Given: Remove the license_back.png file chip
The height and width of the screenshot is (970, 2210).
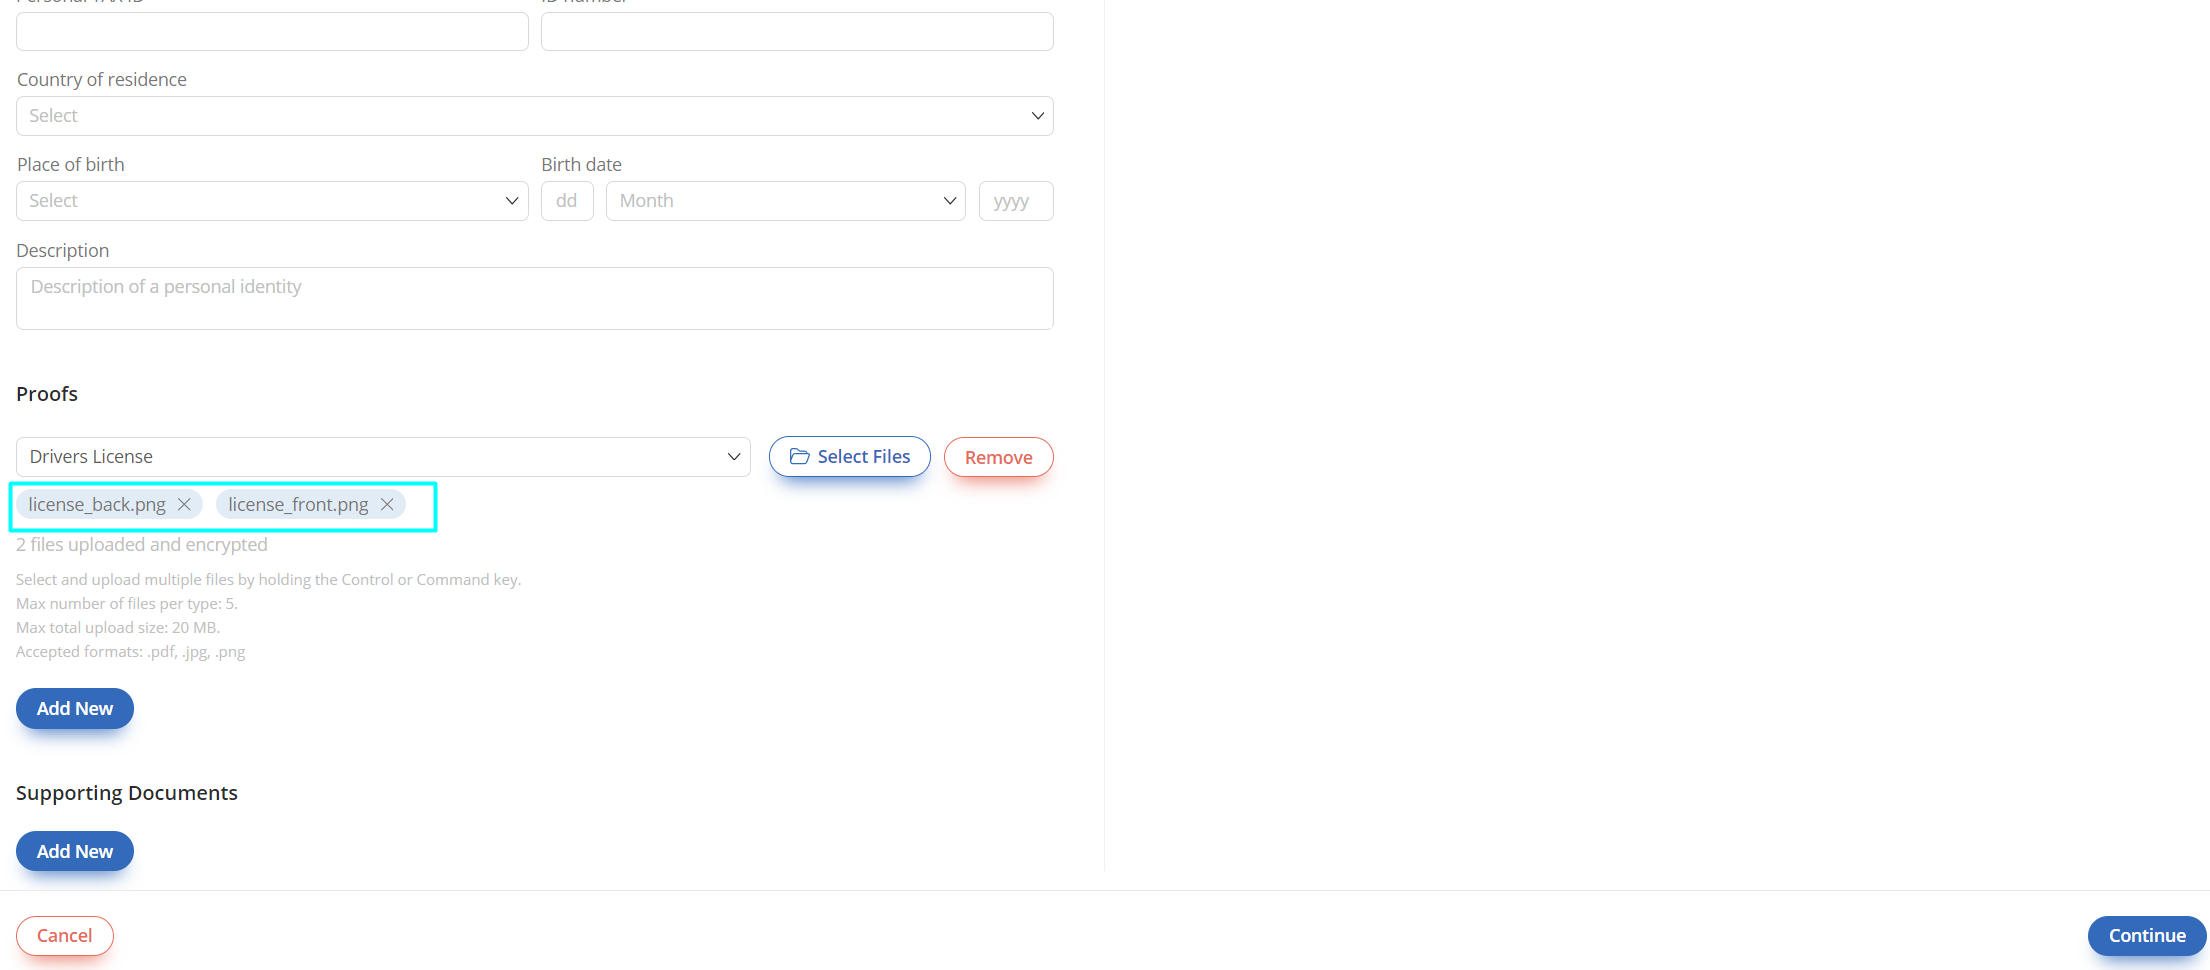Looking at the screenshot, I should [x=184, y=504].
